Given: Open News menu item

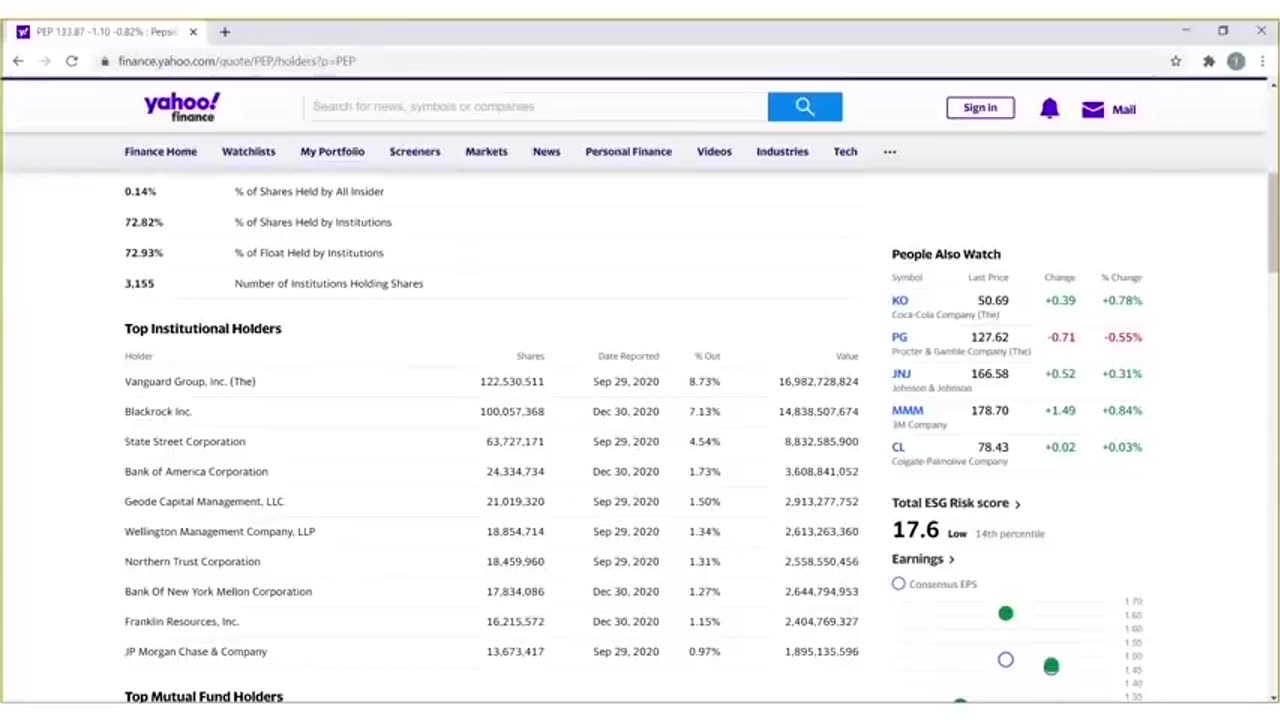Looking at the screenshot, I should 546,152.
